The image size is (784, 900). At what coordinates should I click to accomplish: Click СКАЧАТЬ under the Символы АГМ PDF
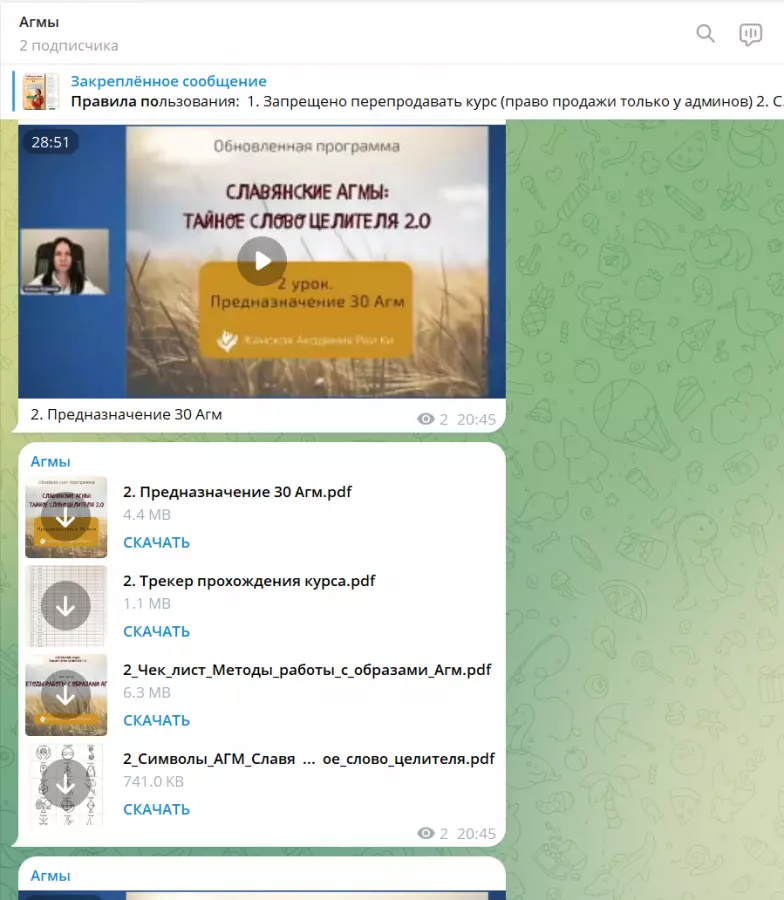(156, 810)
